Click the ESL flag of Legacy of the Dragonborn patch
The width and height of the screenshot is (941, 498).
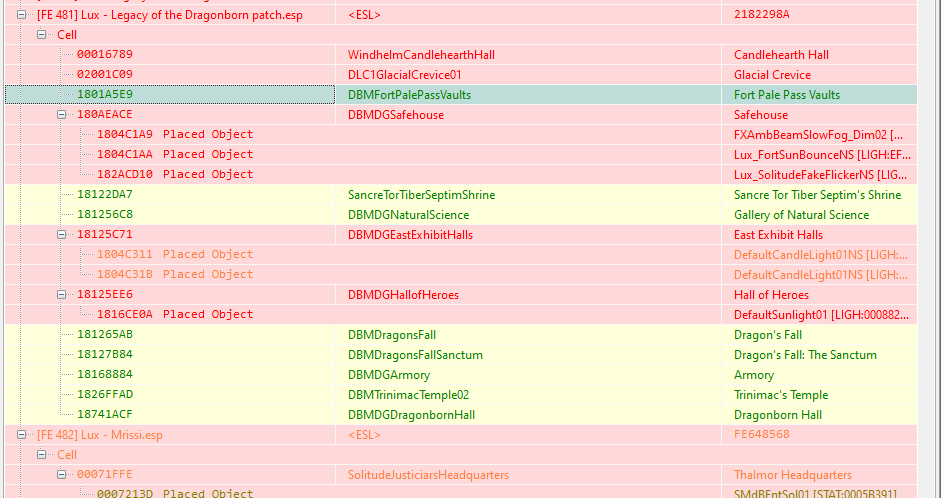pos(364,14)
